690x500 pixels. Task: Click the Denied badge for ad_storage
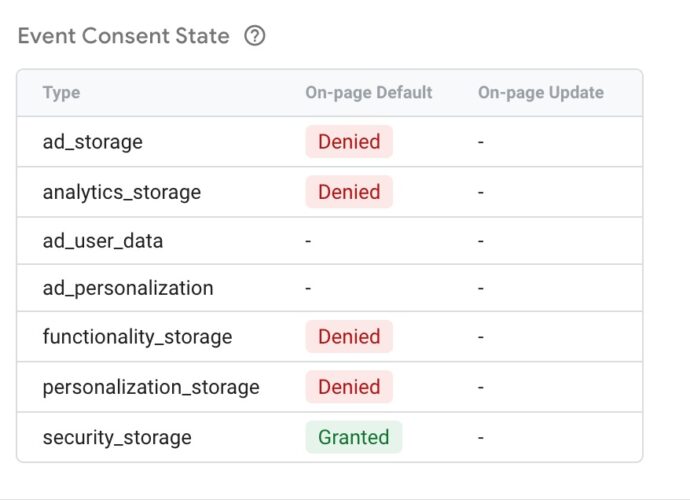point(349,142)
